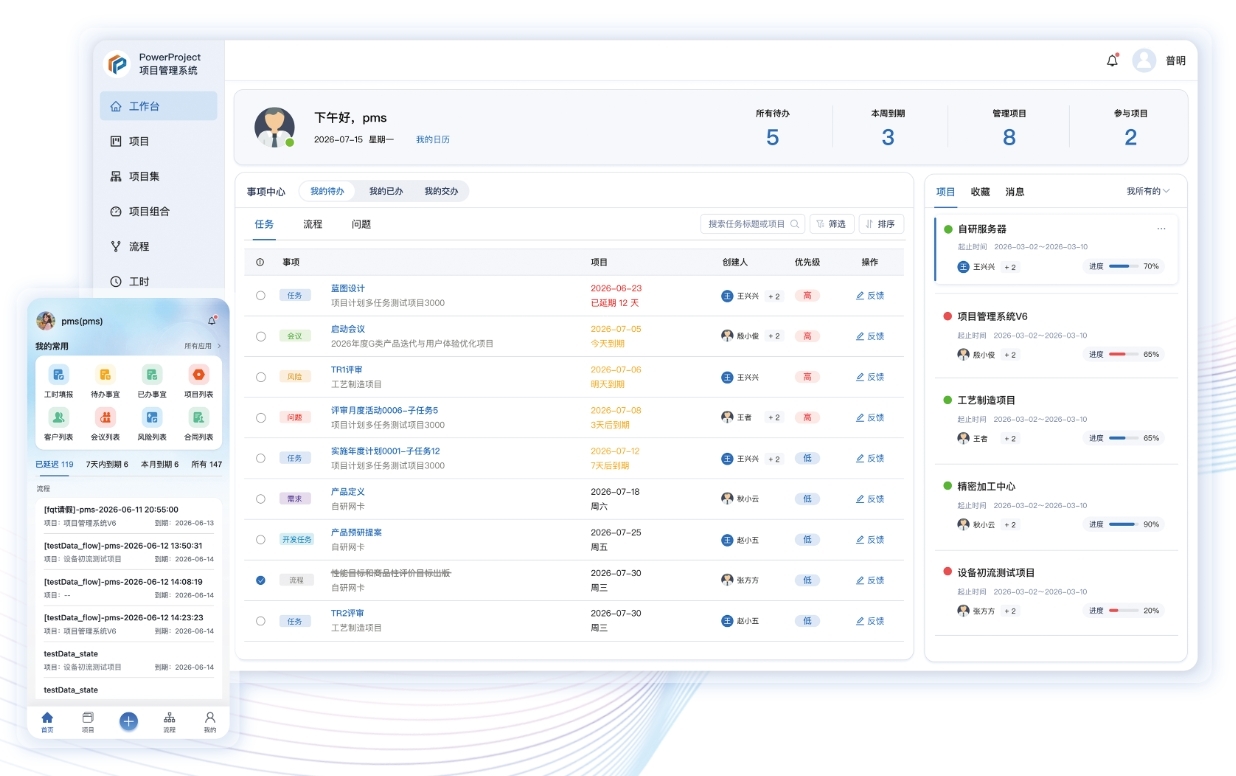
Task: Click 反馈 for the 蓝图设计 row
Action: tap(870, 295)
